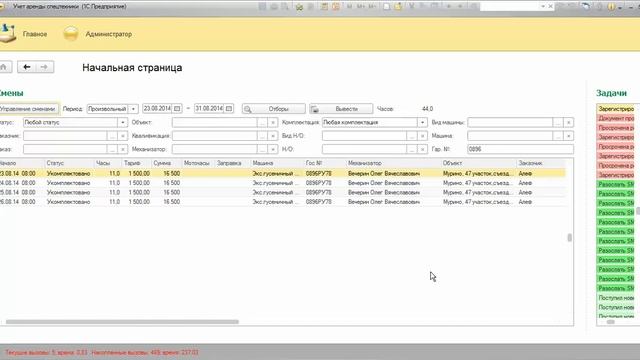The width and height of the screenshot is (640, 360).
Task: Clear the title bar search field
Action: pos(551,7)
